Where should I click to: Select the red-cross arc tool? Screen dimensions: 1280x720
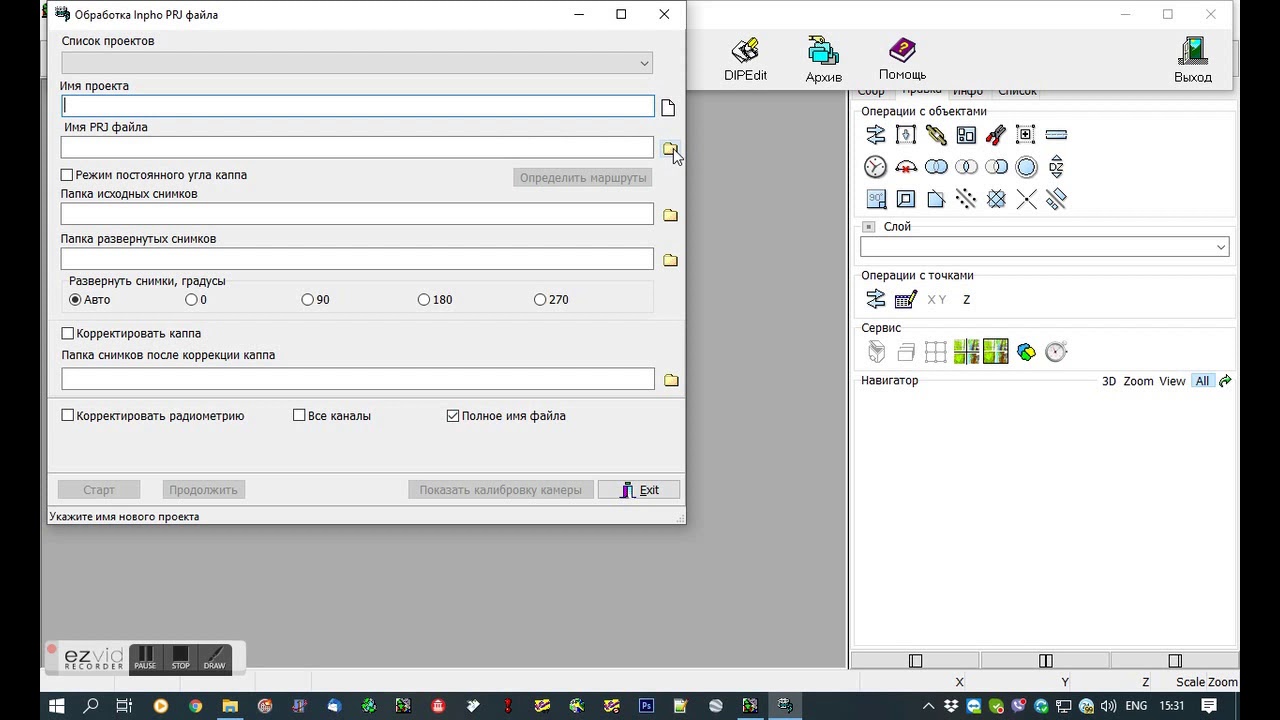[x=906, y=167]
